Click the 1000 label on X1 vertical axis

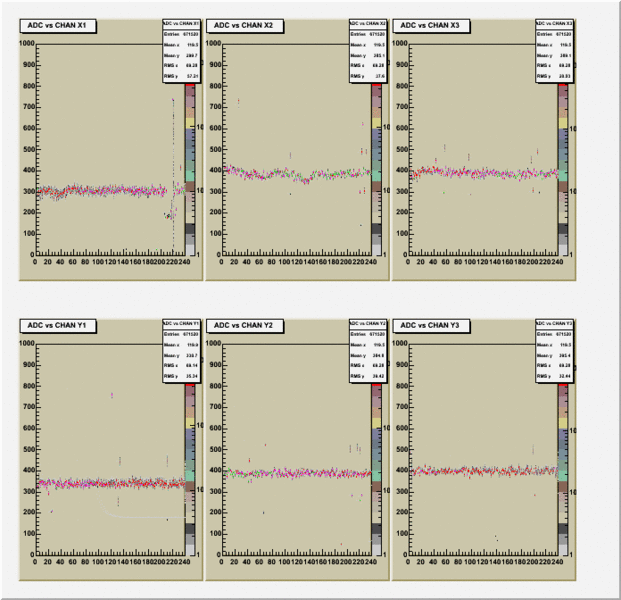27,43
